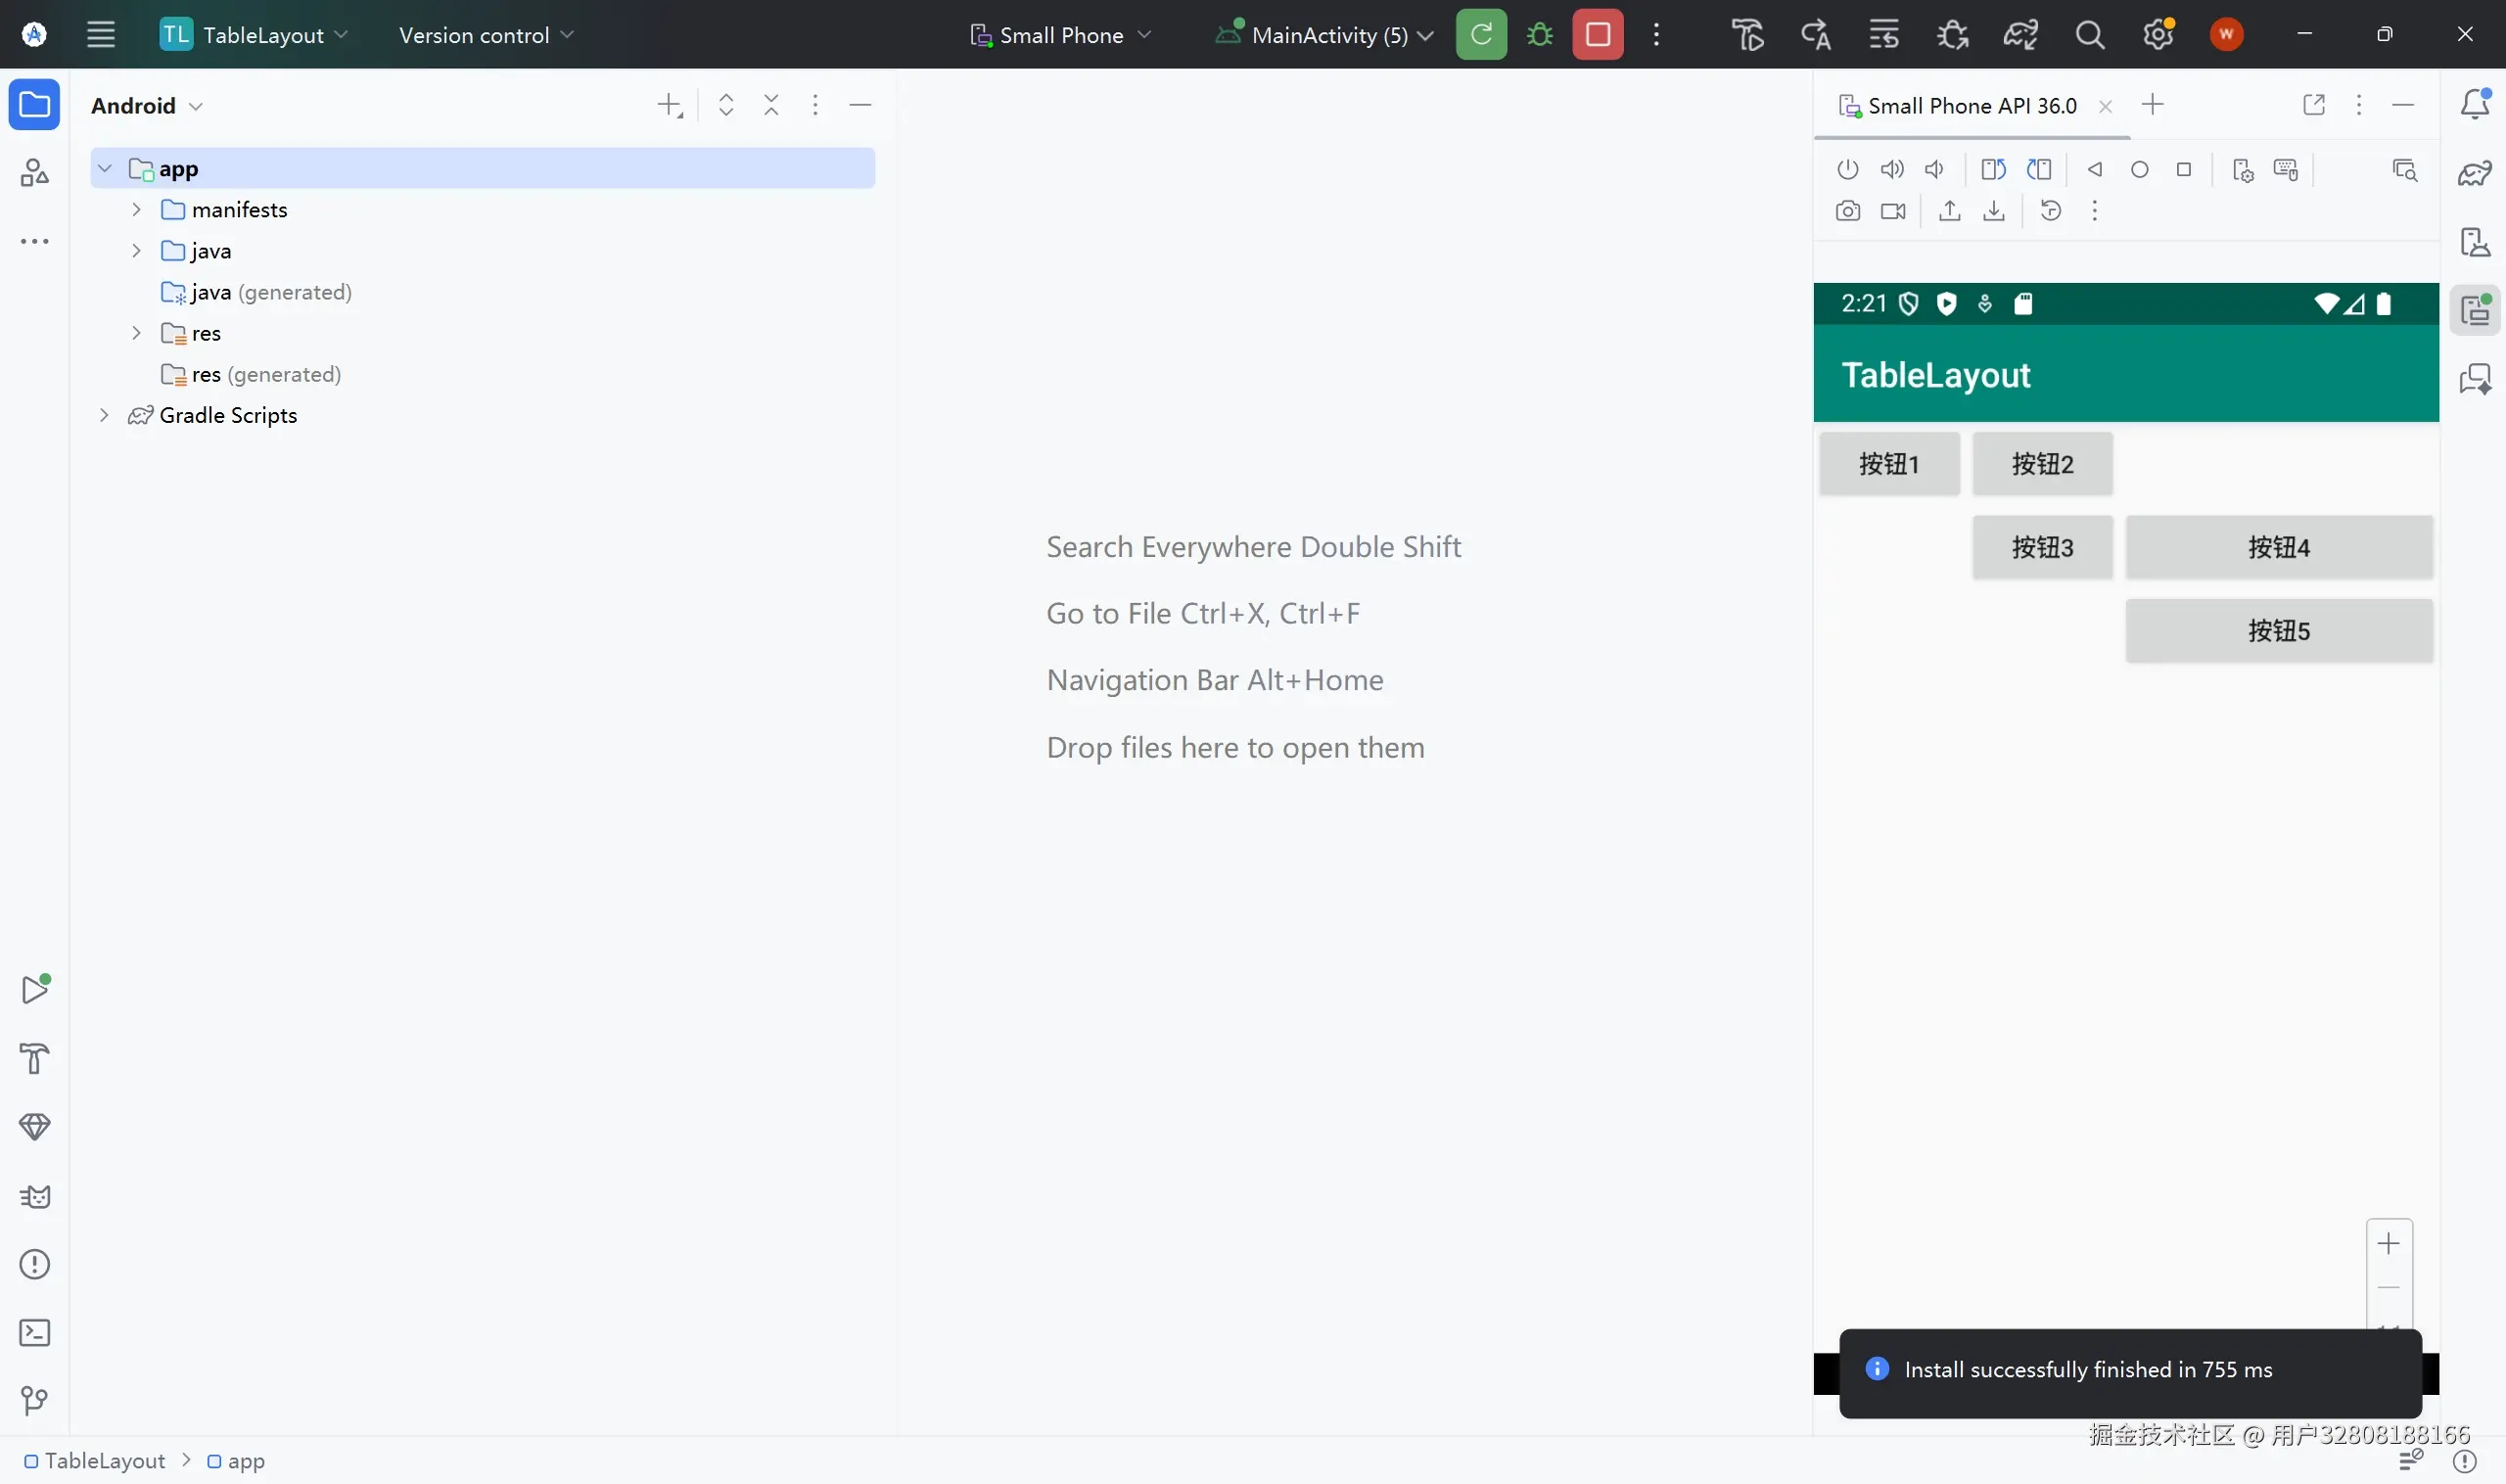Click the Debug app bug icon
The image size is (2506, 1484).
[1540, 35]
